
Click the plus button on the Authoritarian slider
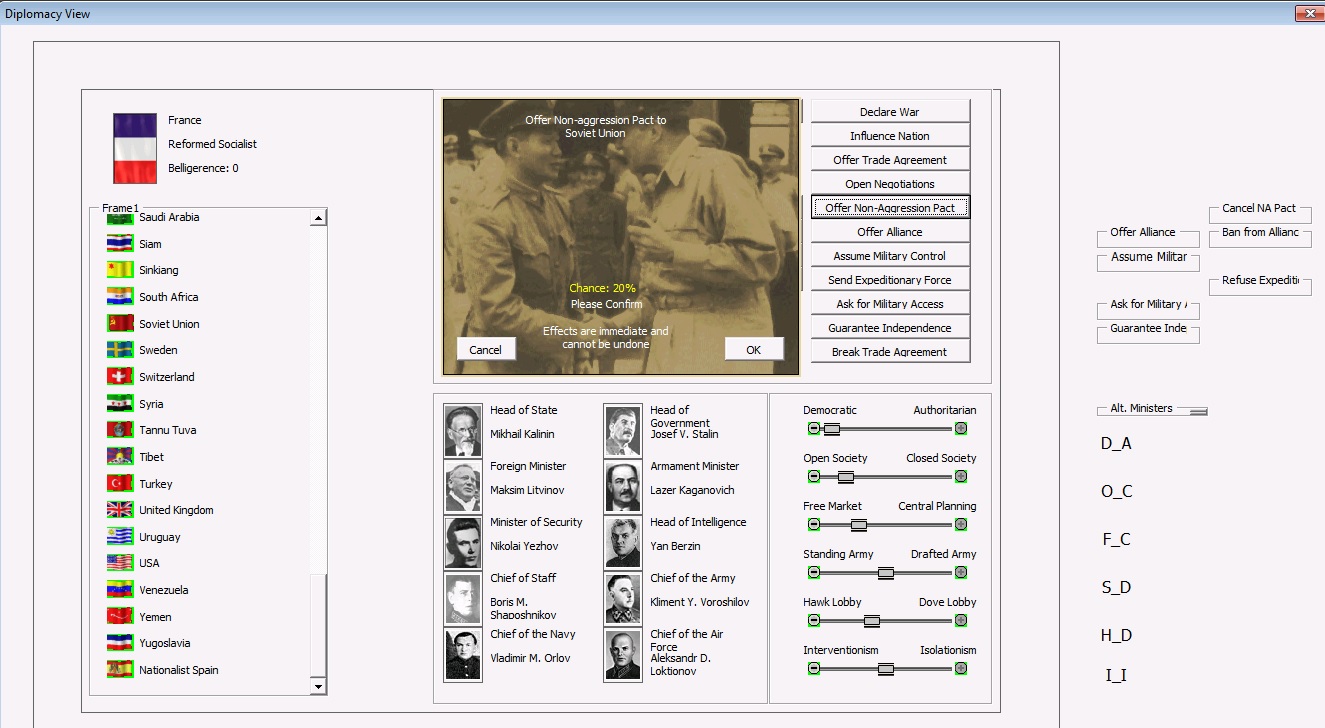960,429
